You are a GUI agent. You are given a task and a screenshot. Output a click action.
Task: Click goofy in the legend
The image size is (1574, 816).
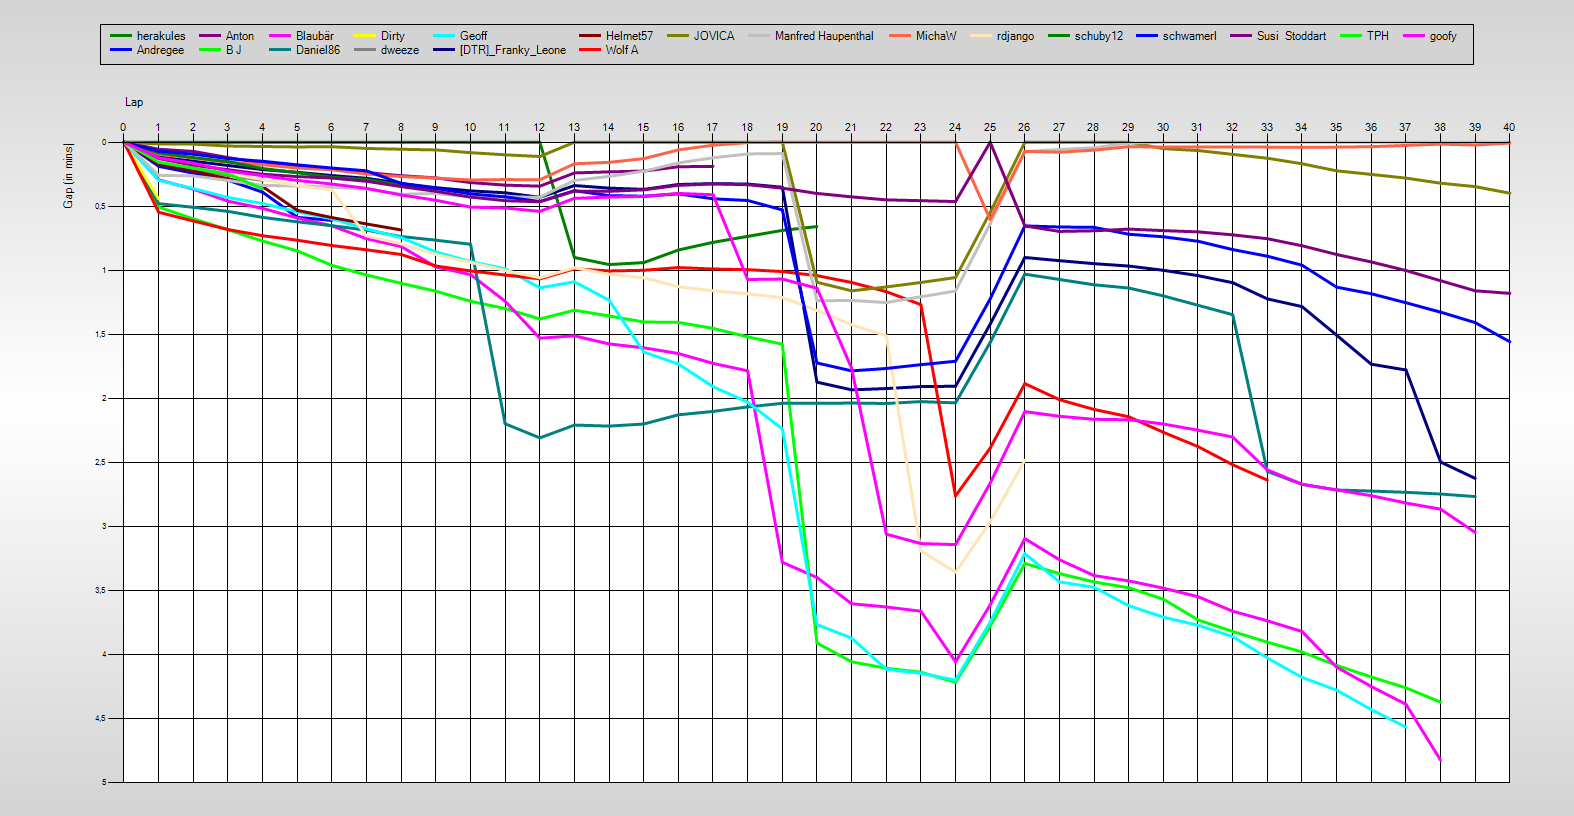coord(1442,36)
